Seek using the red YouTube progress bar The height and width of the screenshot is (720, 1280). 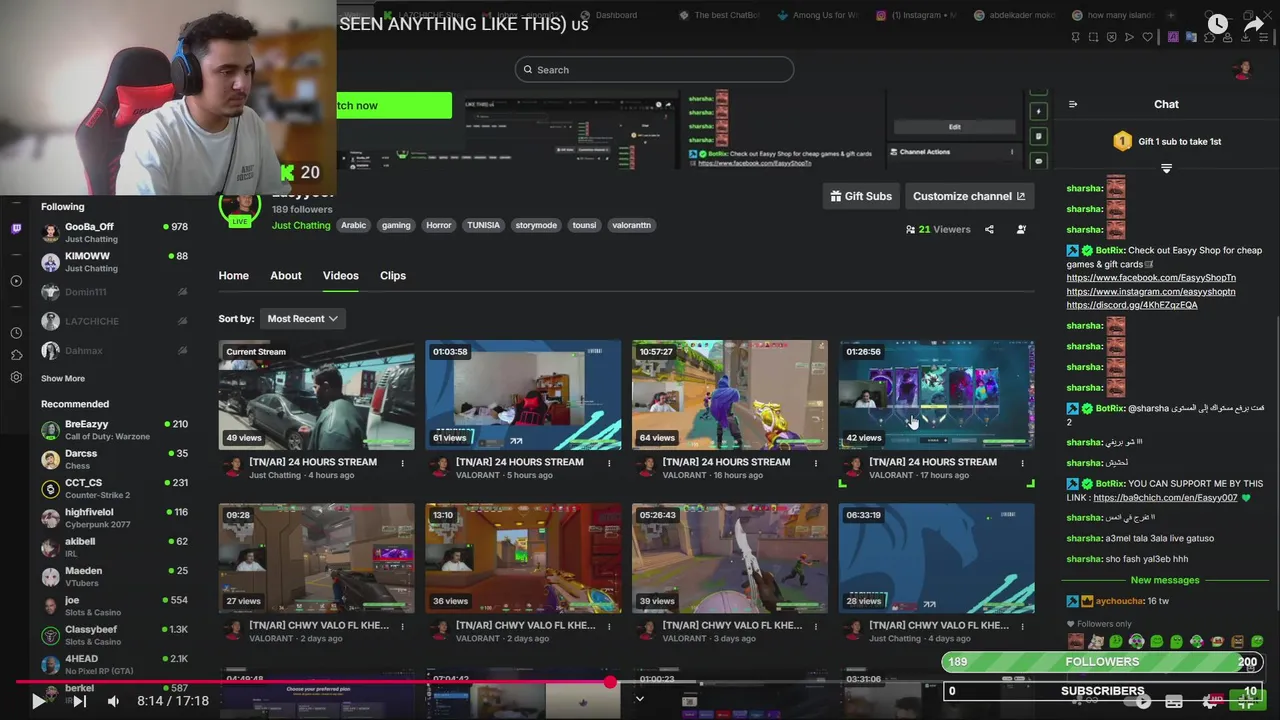pos(312,682)
